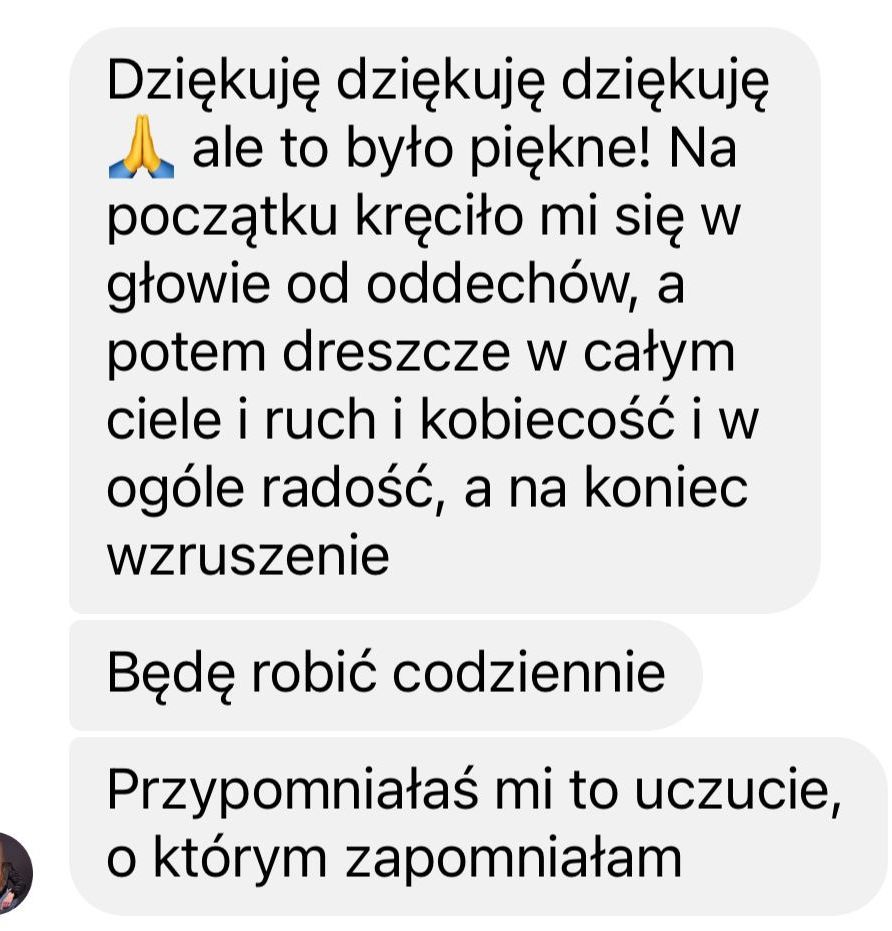Click the word 'codziennie' in the middle bubble
The image size is (892, 931).
tap(529, 673)
